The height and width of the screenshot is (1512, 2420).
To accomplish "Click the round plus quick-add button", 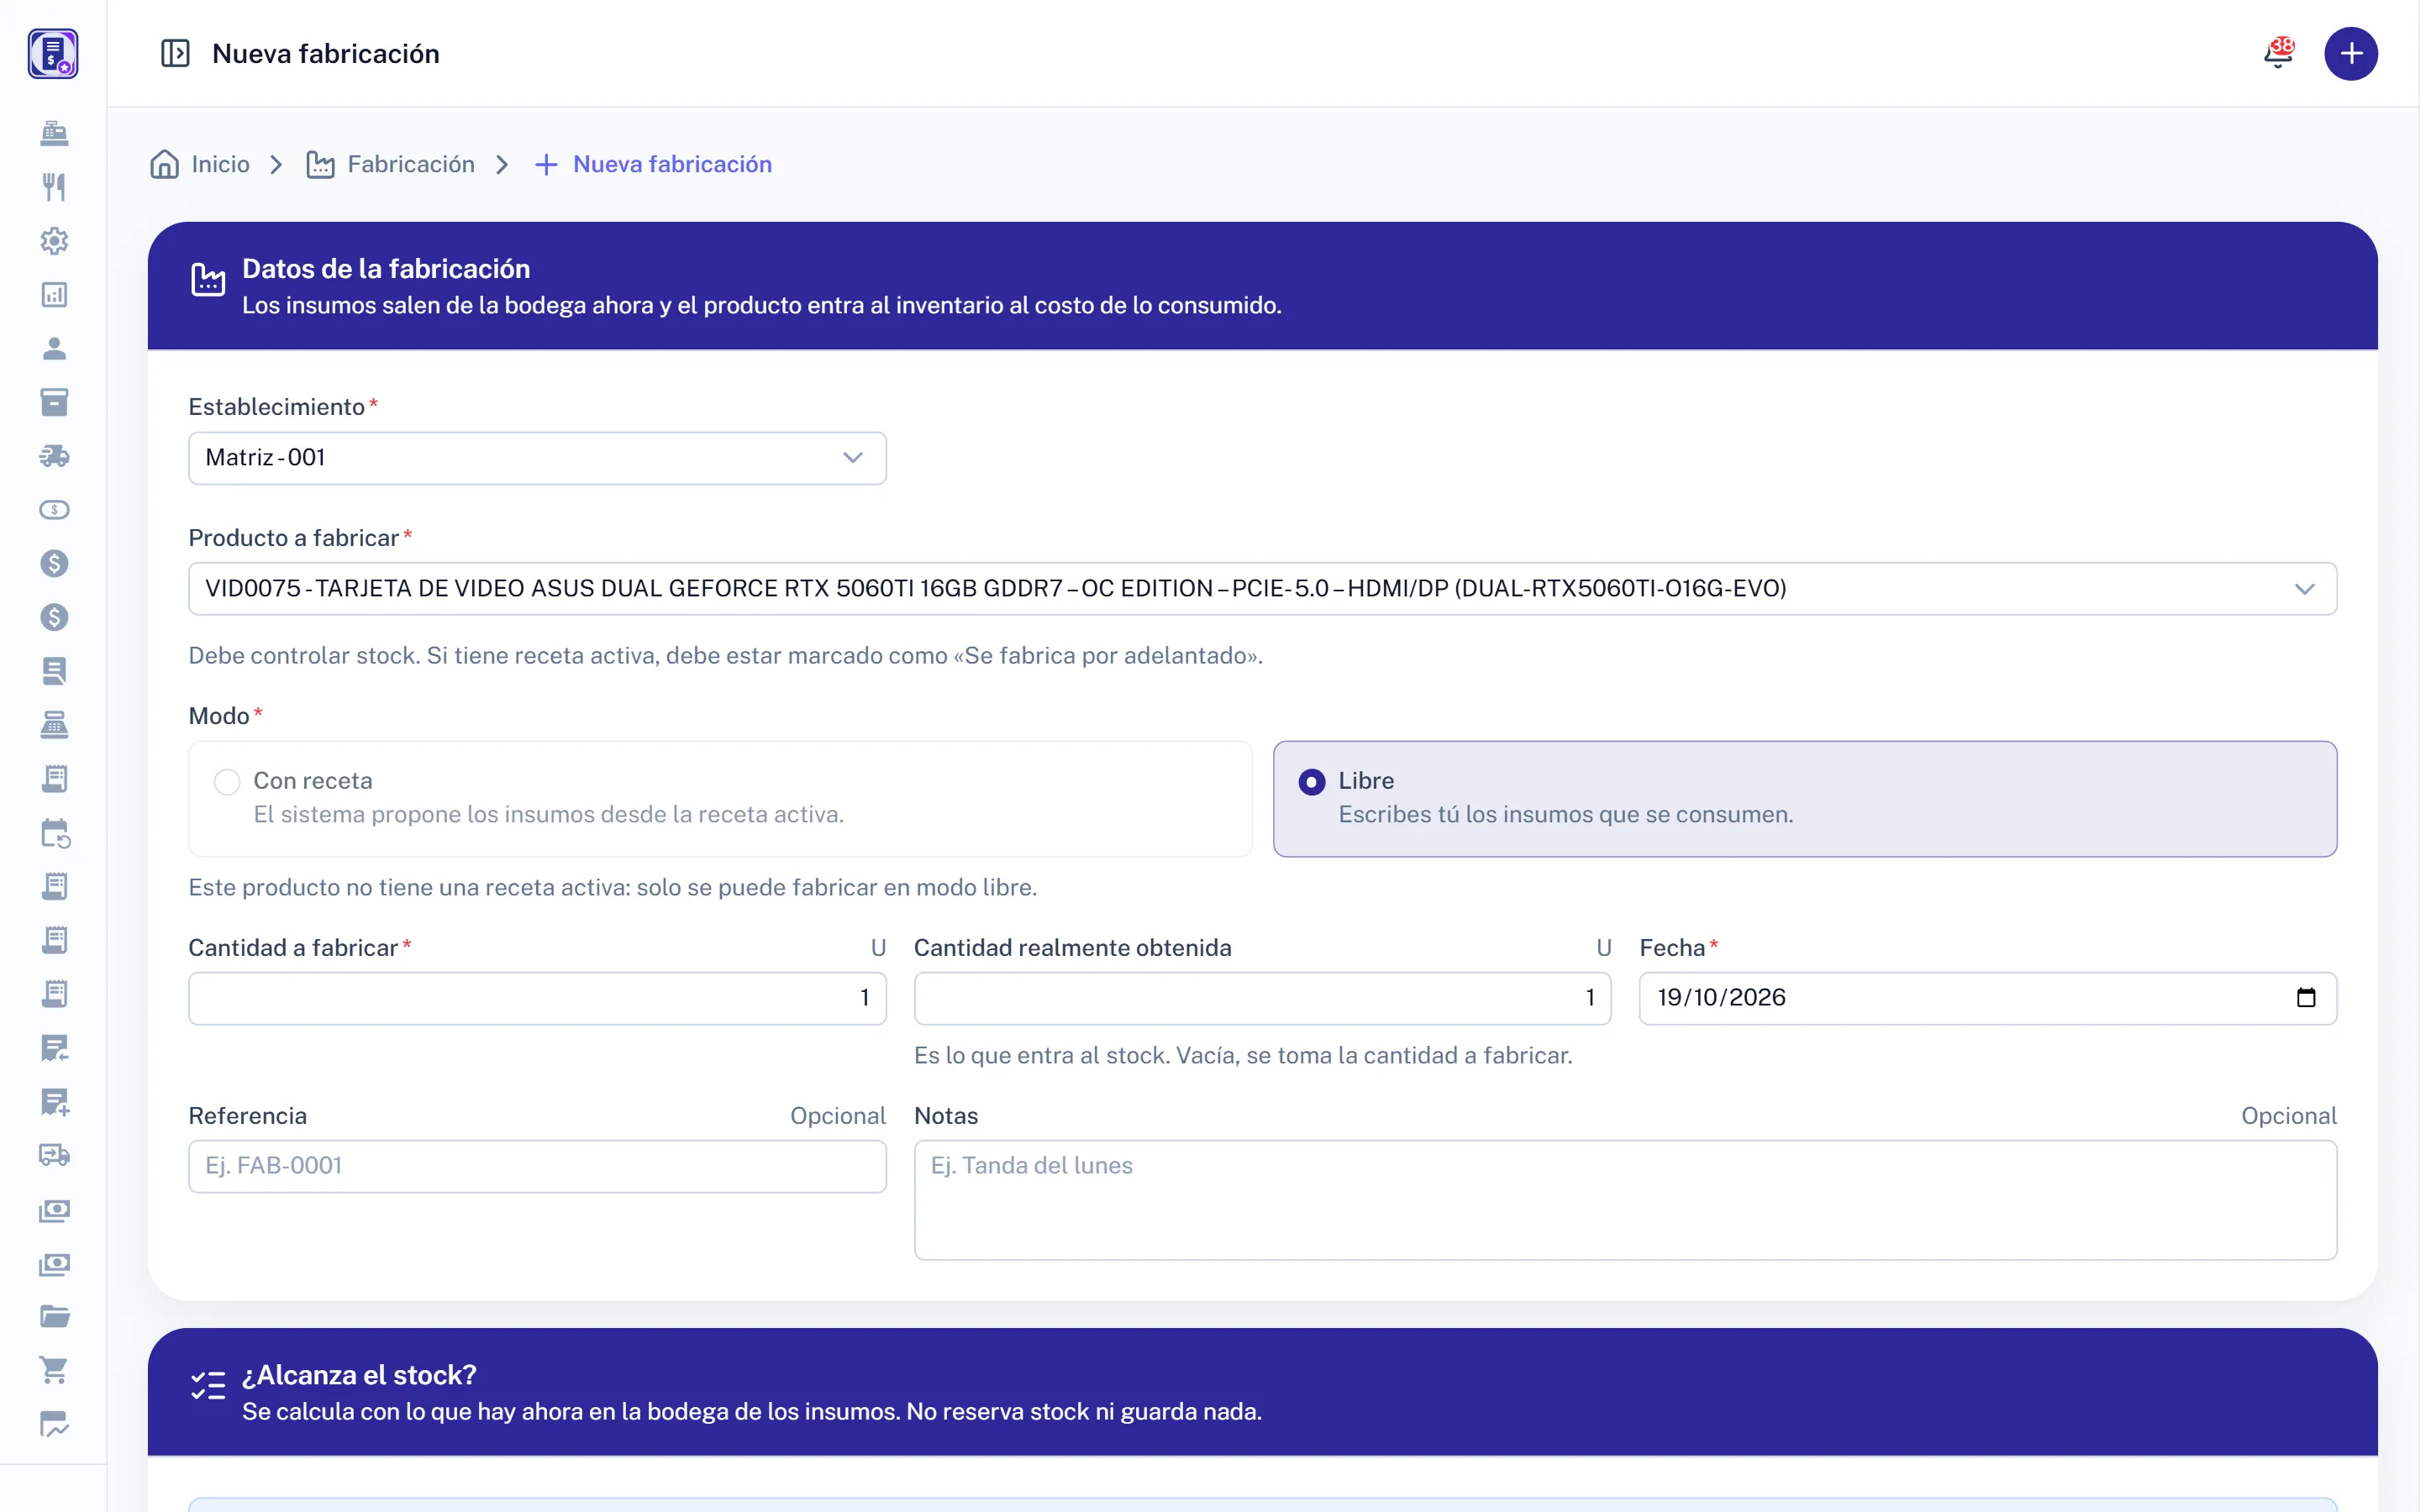I will click(2351, 53).
